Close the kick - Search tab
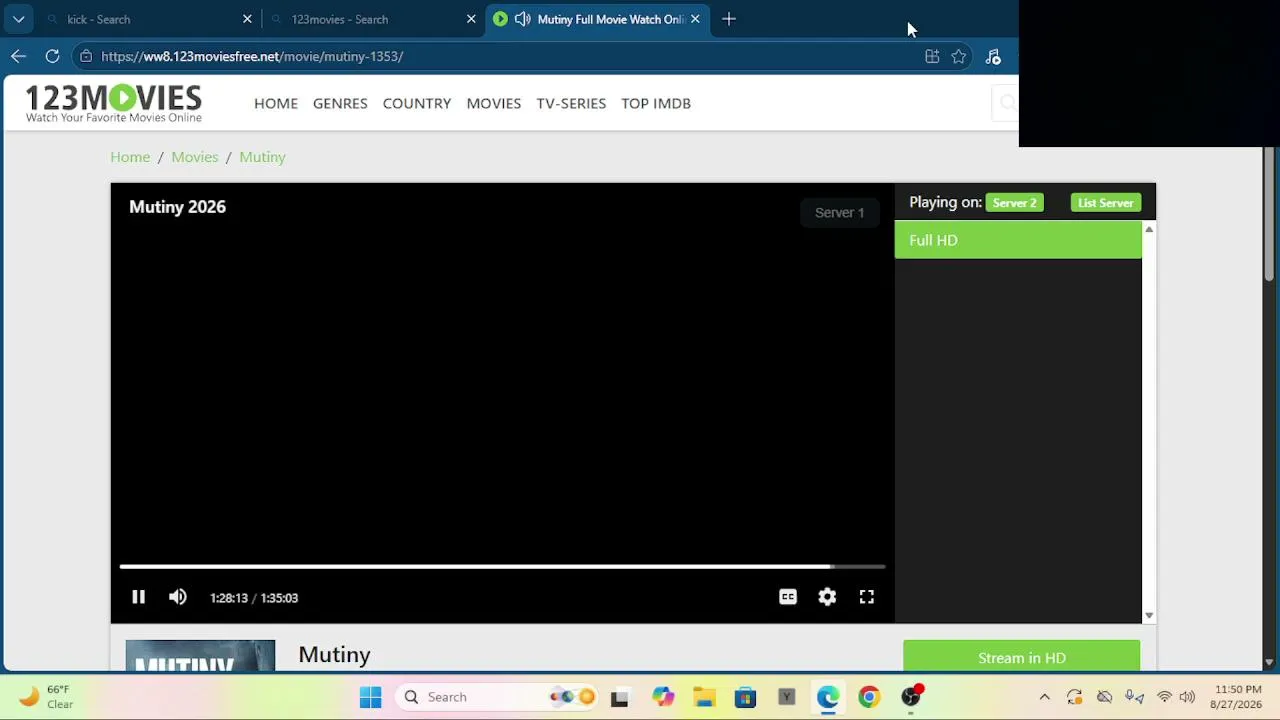 click(x=247, y=19)
